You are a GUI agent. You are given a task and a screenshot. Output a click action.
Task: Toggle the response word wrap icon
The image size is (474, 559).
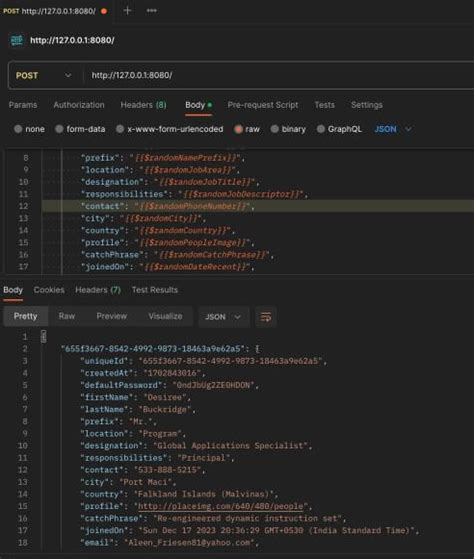(x=266, y=317)
